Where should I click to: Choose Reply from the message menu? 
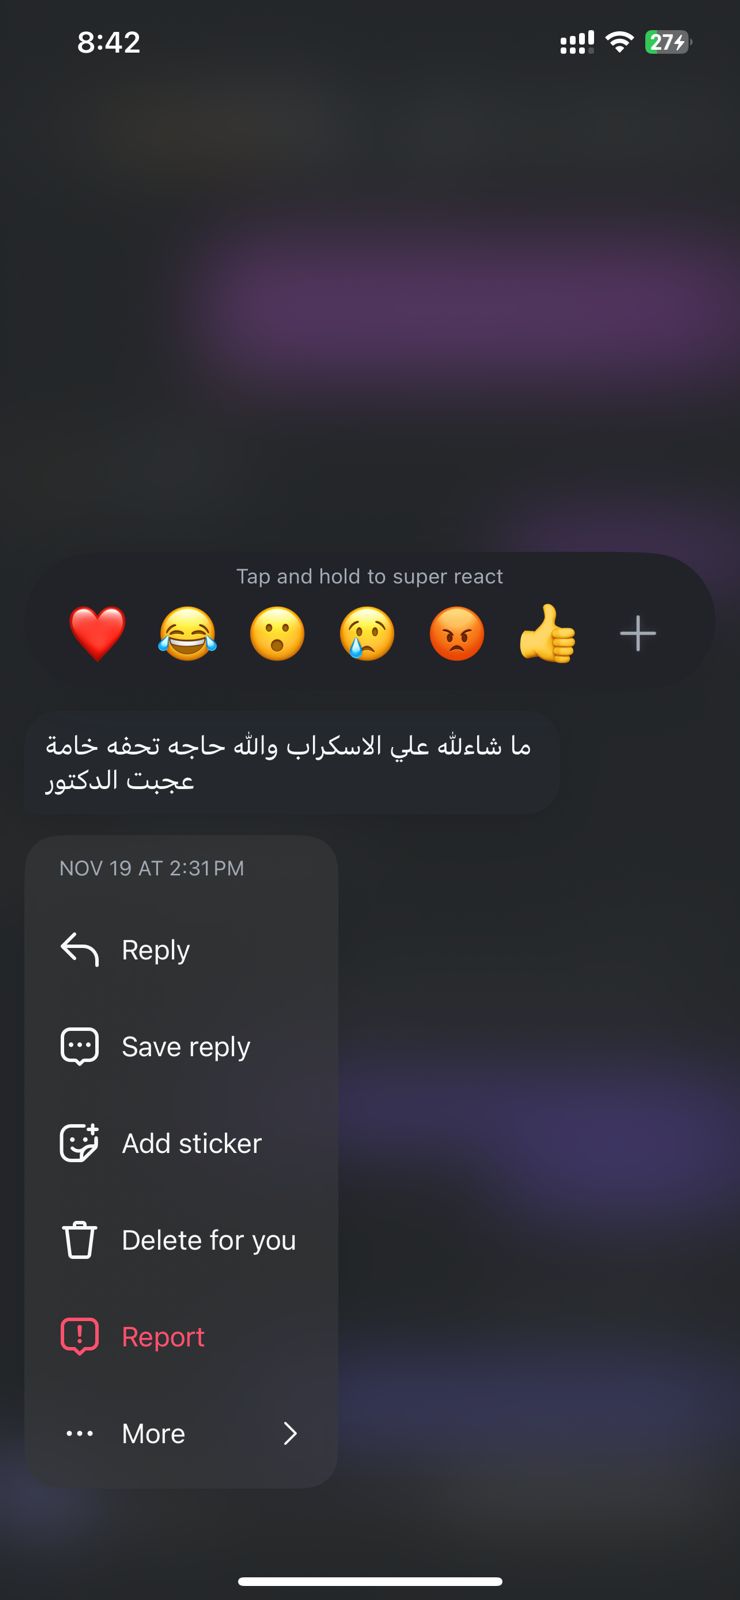tap(181, 950)
